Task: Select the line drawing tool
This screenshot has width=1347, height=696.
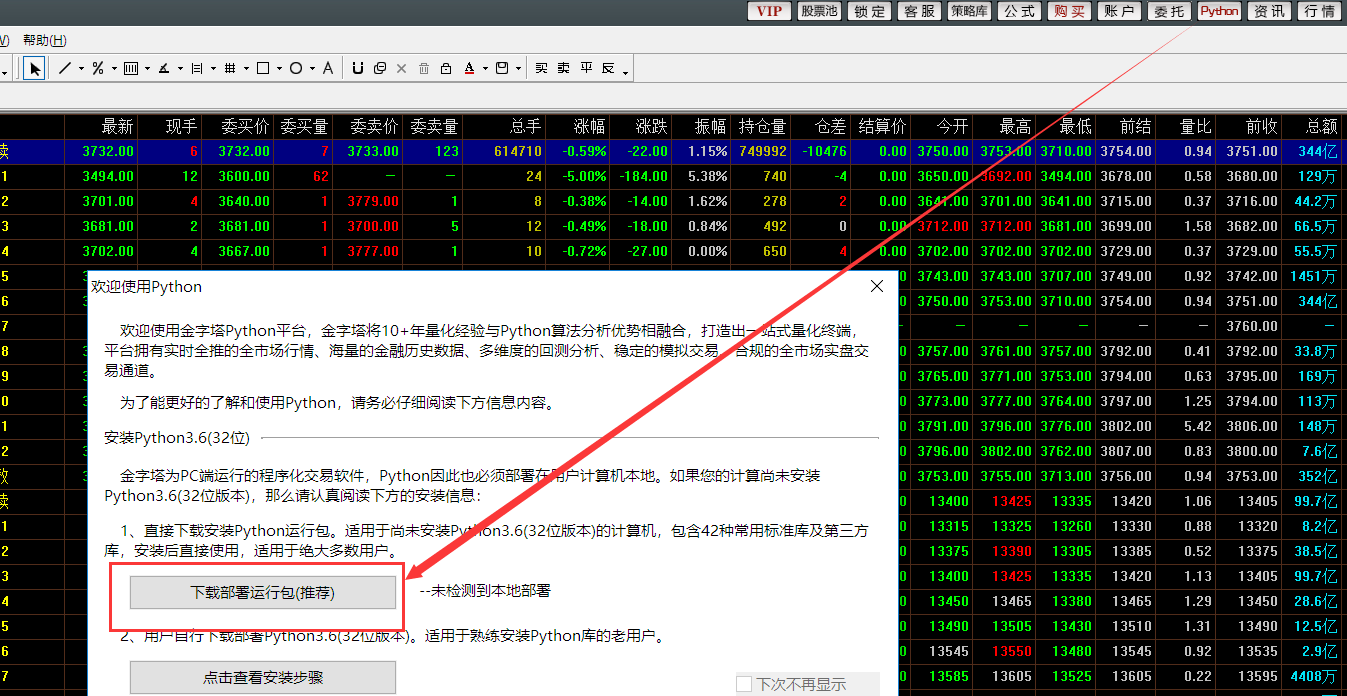Action: pos(65,68)
